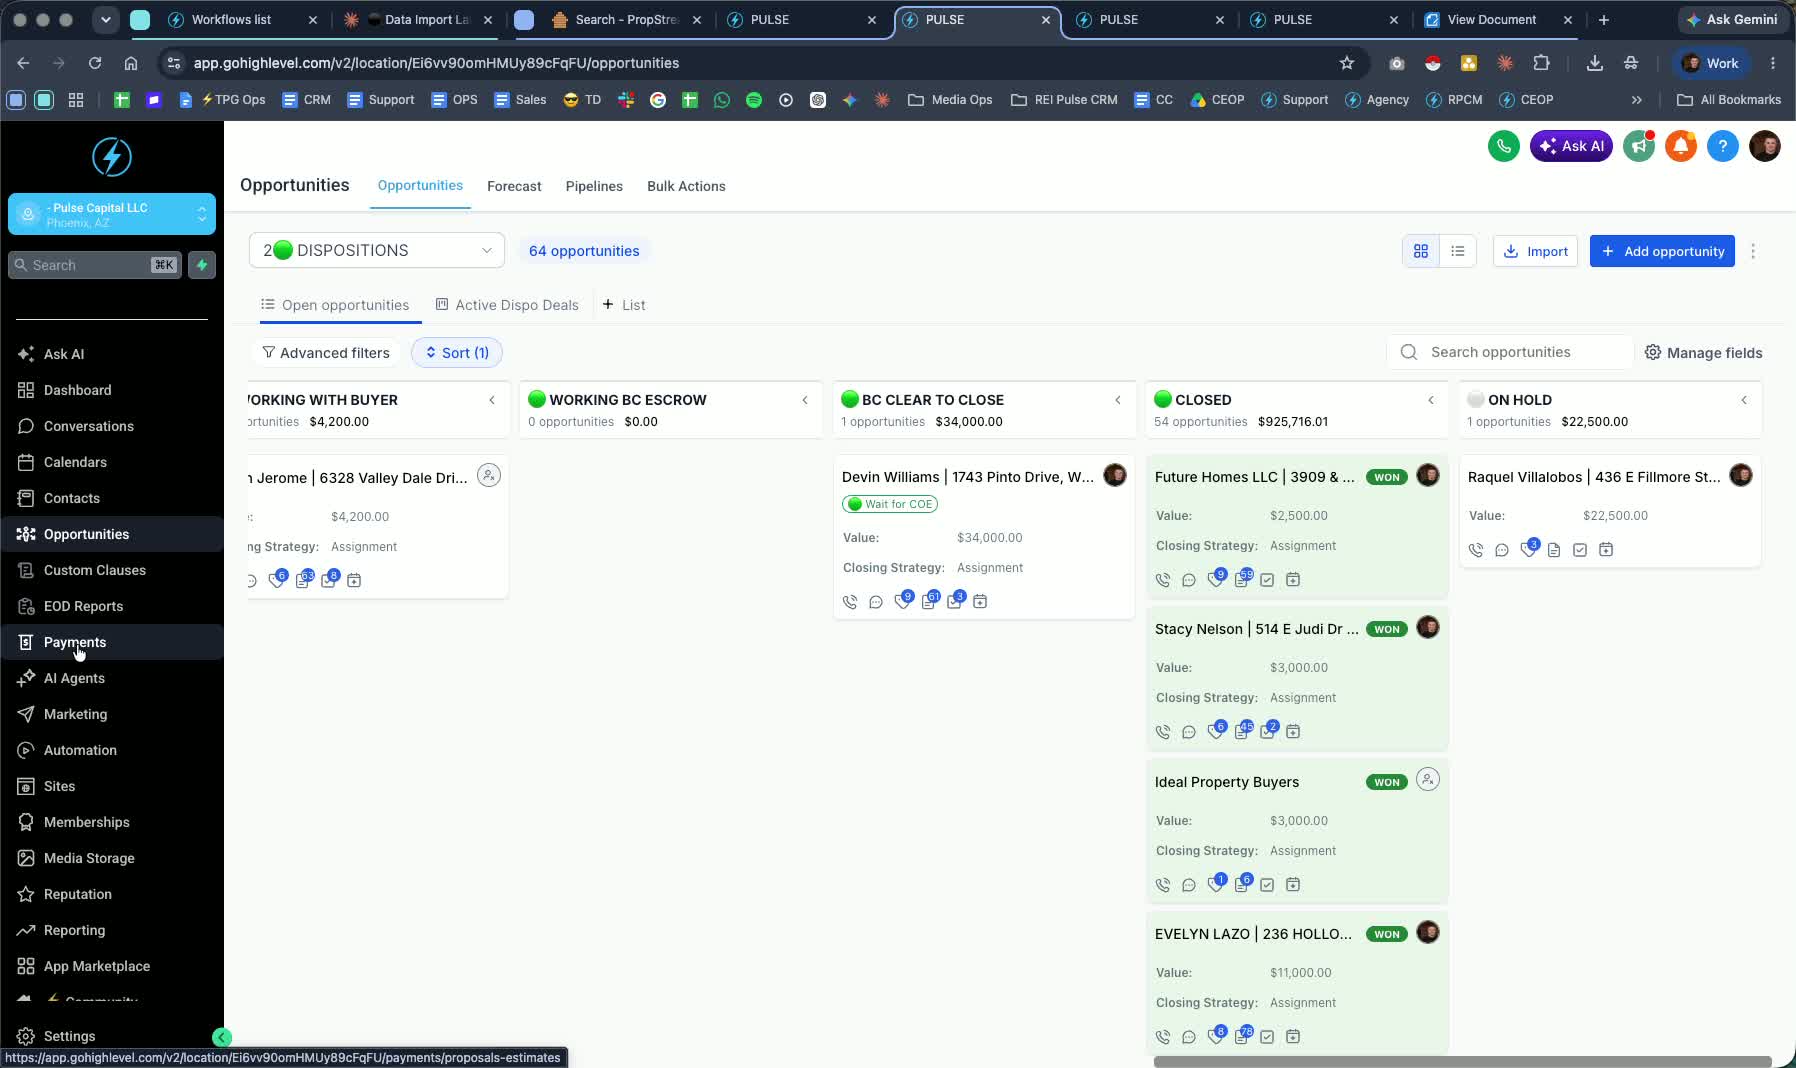Open calendar icon on Raquel Villalobos card
The height and width of the screenshot is (1068, 1796).
coord(1606,550)
